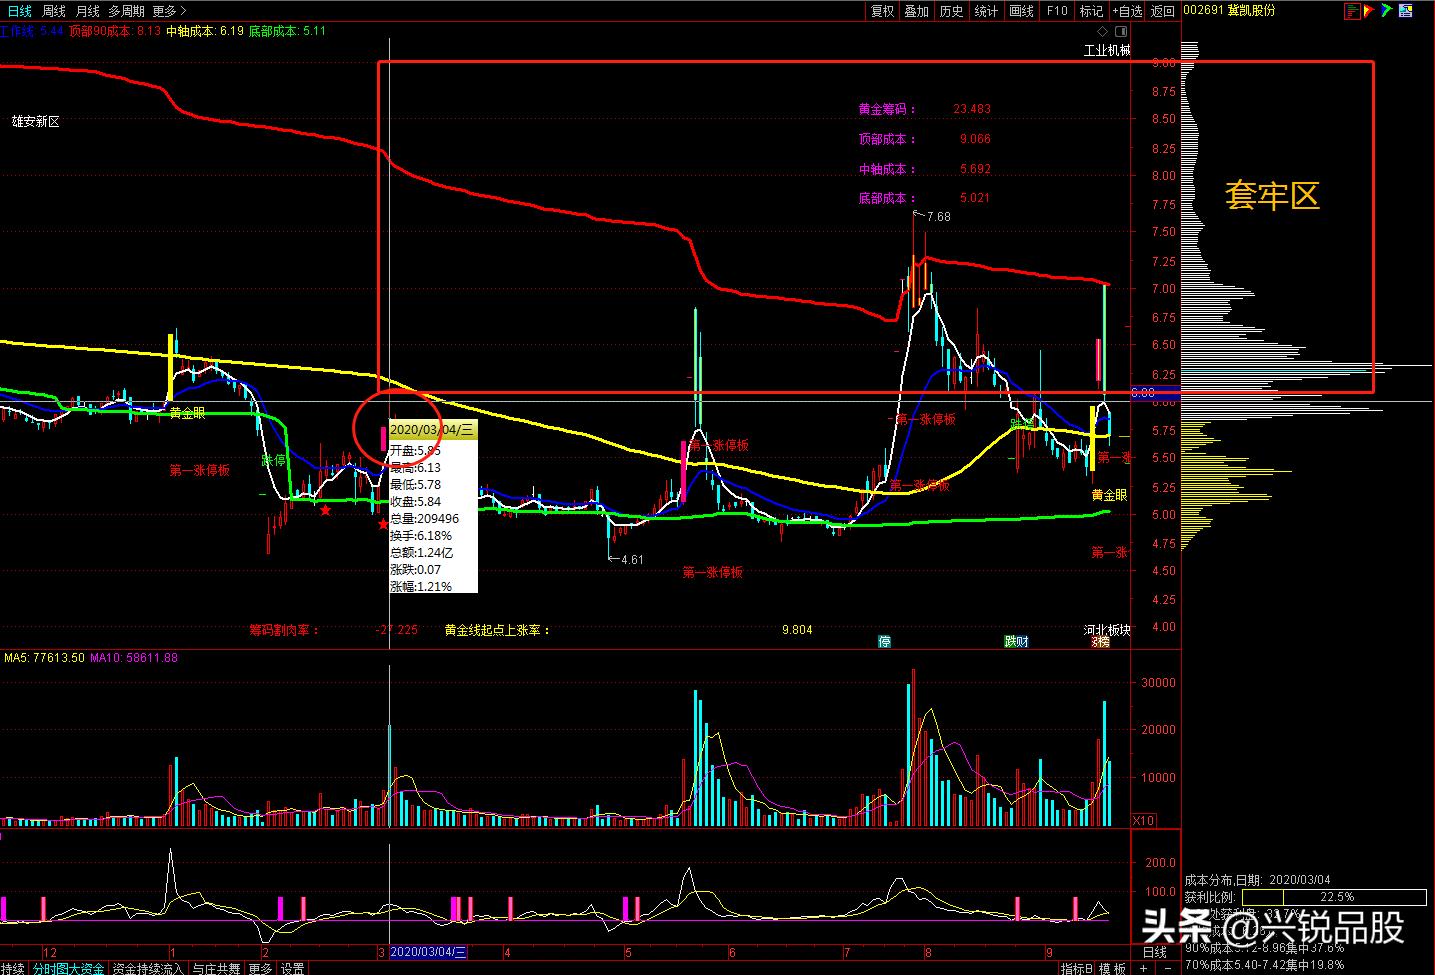Viewport: 1435px width, 975px height.
Task: Click the red chip distribution icon
Action: click(x=1353, y=11)
